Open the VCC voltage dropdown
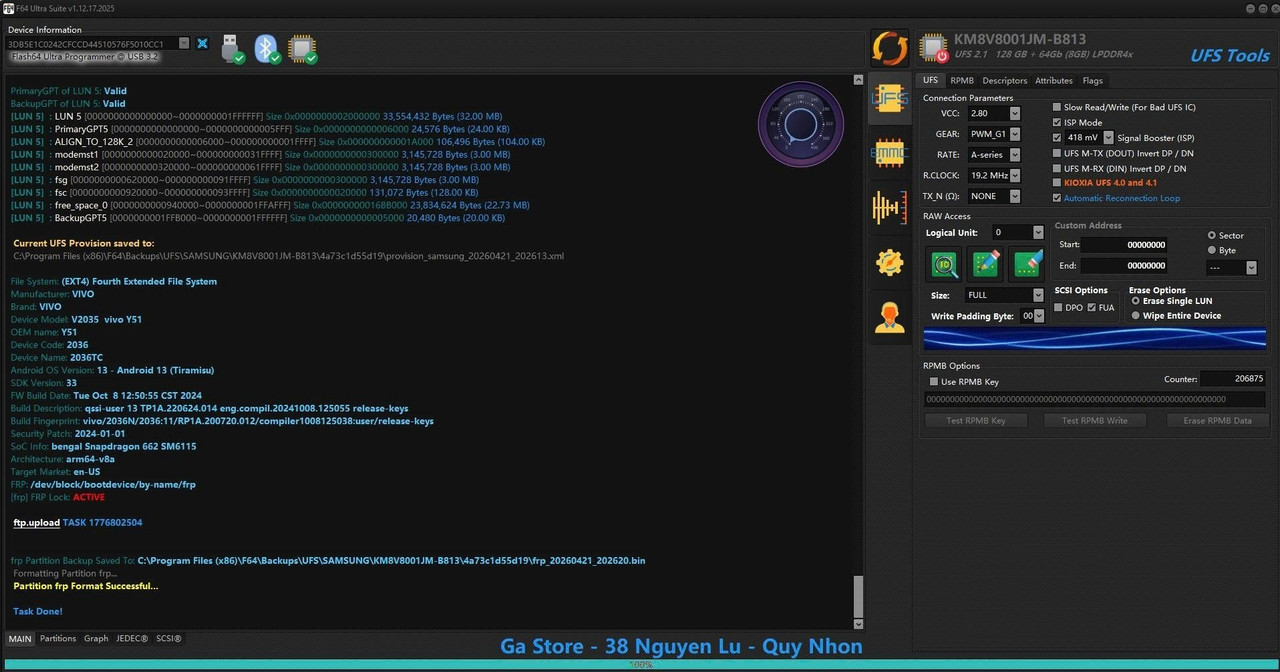 pos(1014,114)
